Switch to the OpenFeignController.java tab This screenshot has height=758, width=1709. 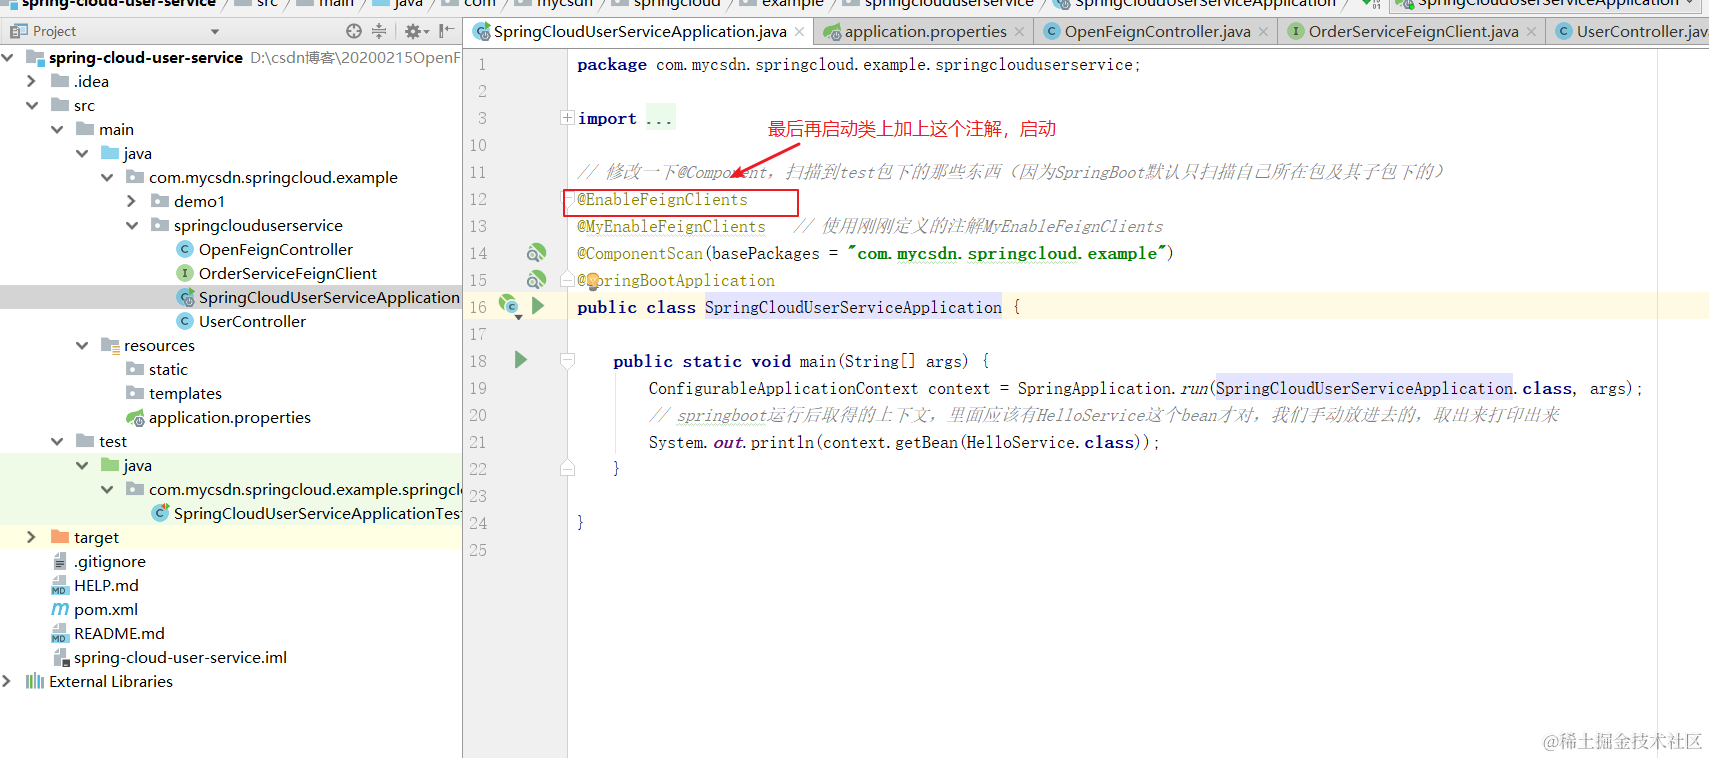click(x=1156, y=32)
